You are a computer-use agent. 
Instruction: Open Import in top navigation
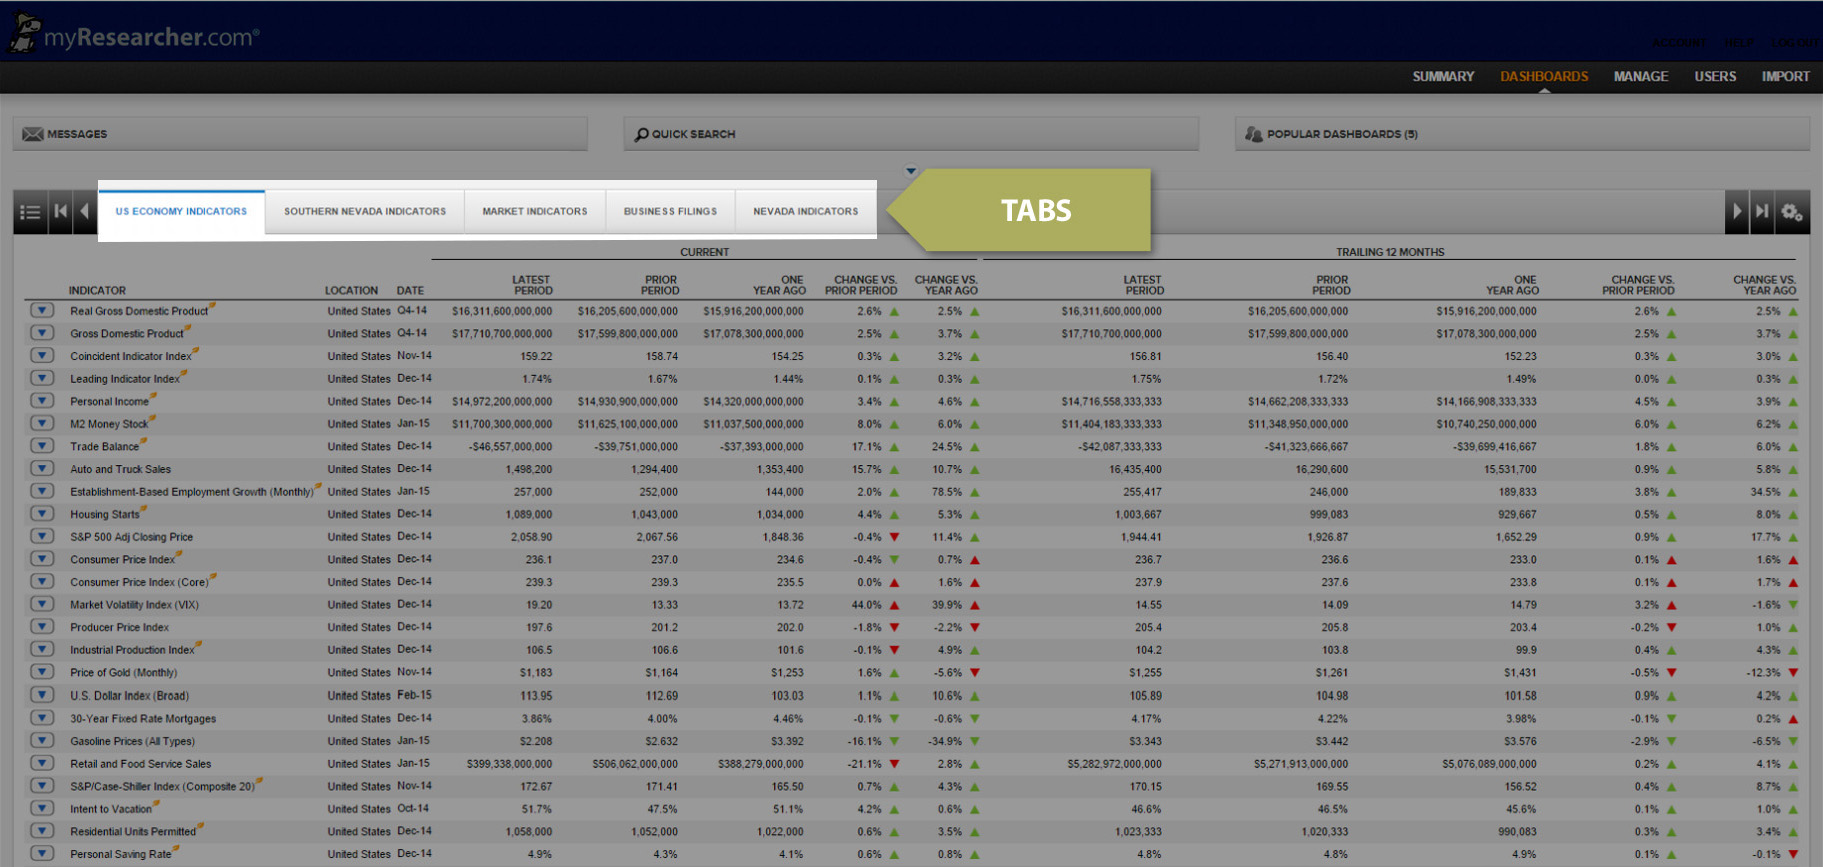pyautogui.click(x=1786, y=76)
